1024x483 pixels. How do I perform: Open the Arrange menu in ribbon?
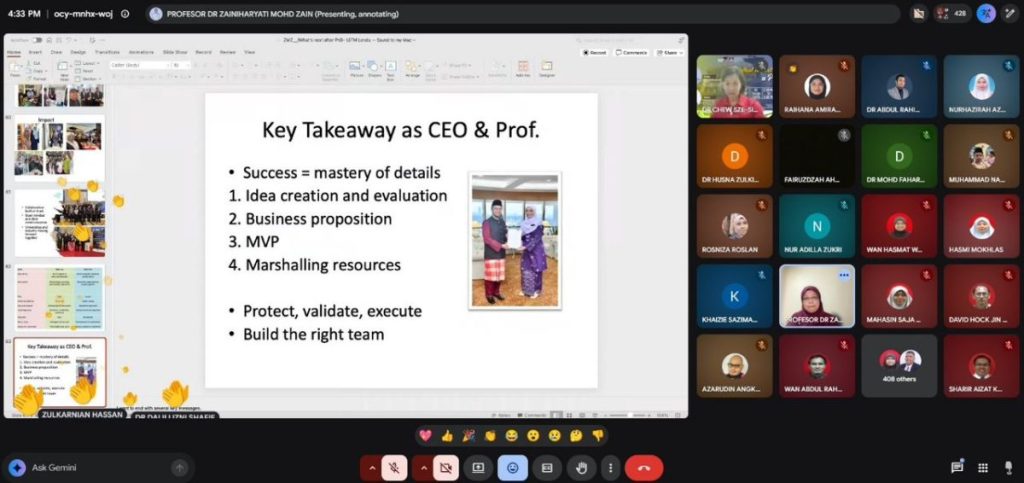412,69
